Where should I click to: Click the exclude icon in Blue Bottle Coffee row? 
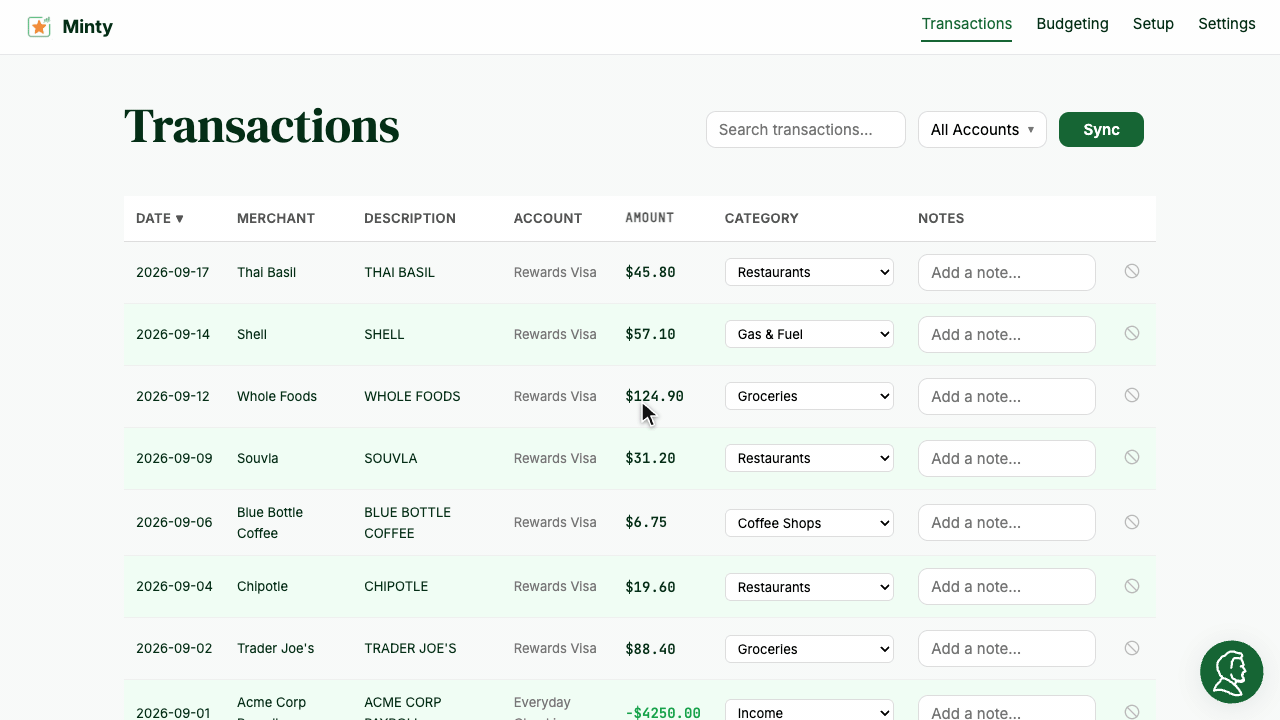coord(1132,522)
